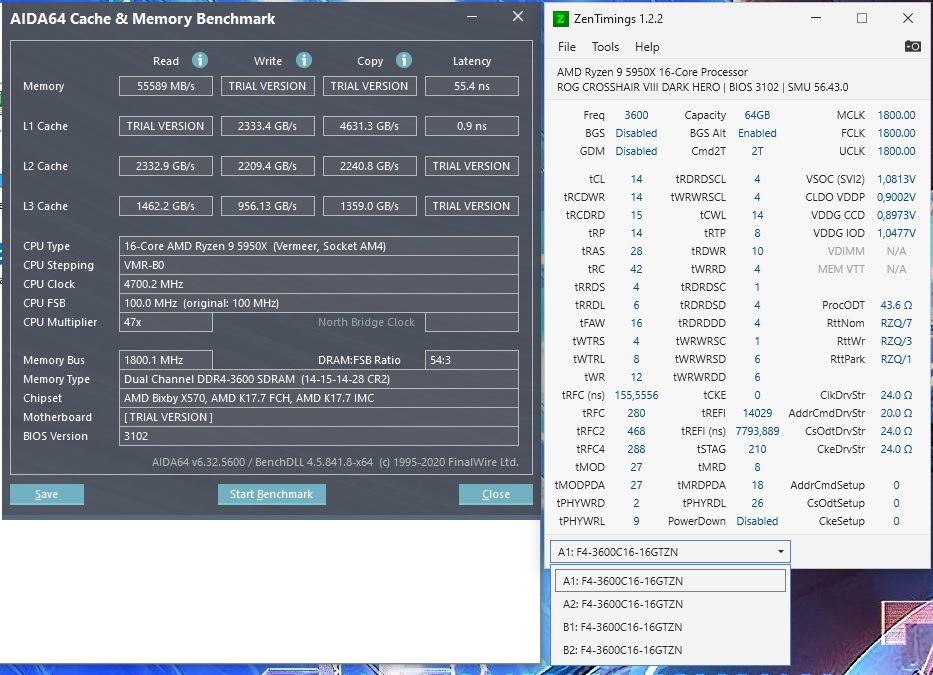Click the GDM Disabled value
933x675 pixels.
(636, 151)
